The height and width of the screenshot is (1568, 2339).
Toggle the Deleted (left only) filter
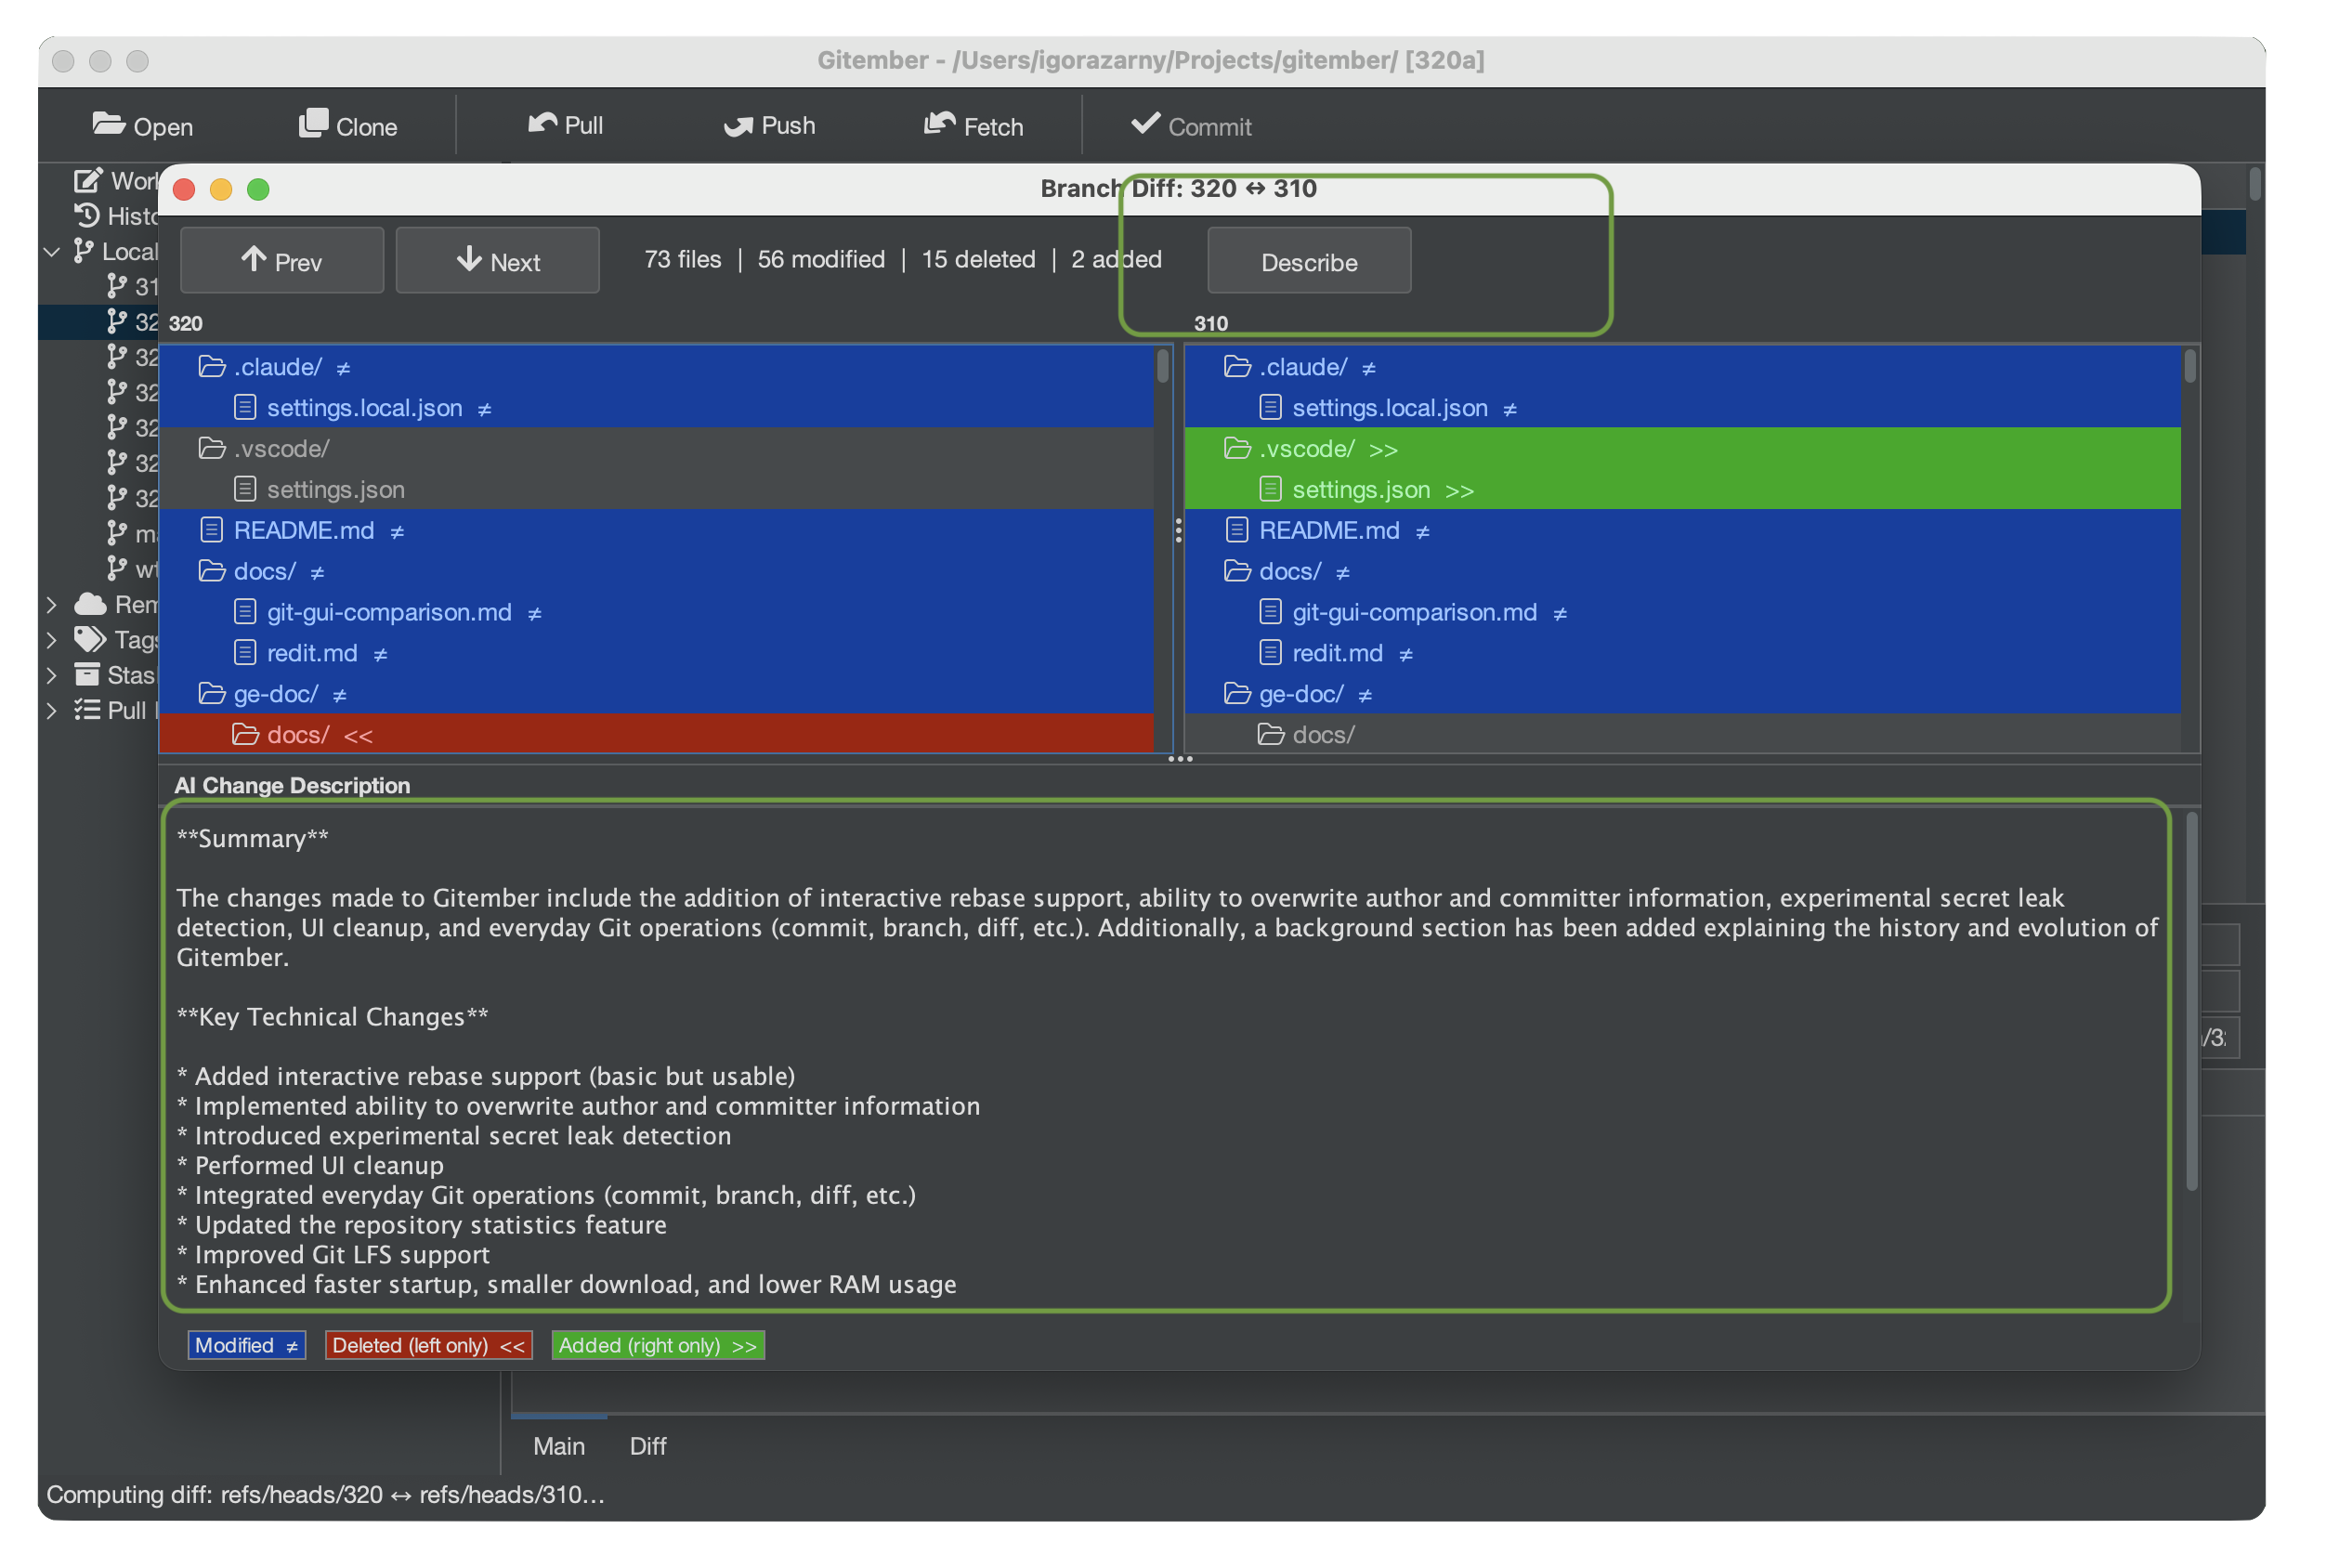428,1345
